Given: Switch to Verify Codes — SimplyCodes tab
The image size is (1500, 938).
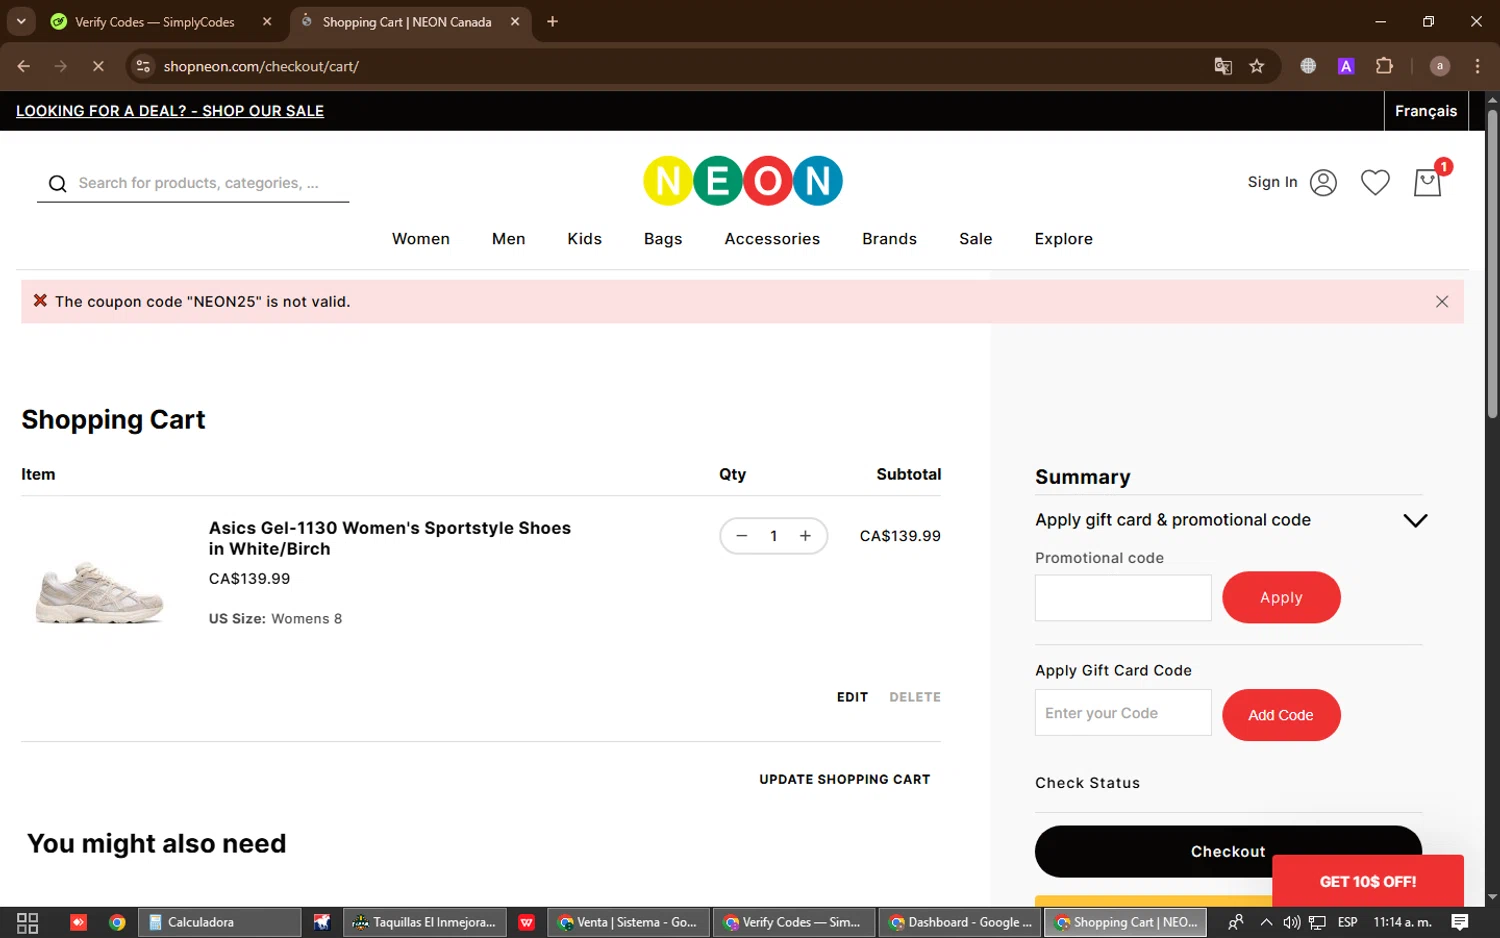Looking at the screenshot, I should (155, 22).
